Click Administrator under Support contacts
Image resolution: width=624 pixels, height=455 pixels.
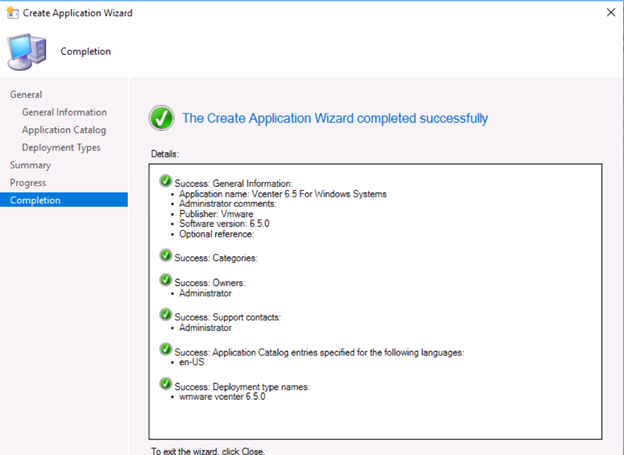click(205, 328)
